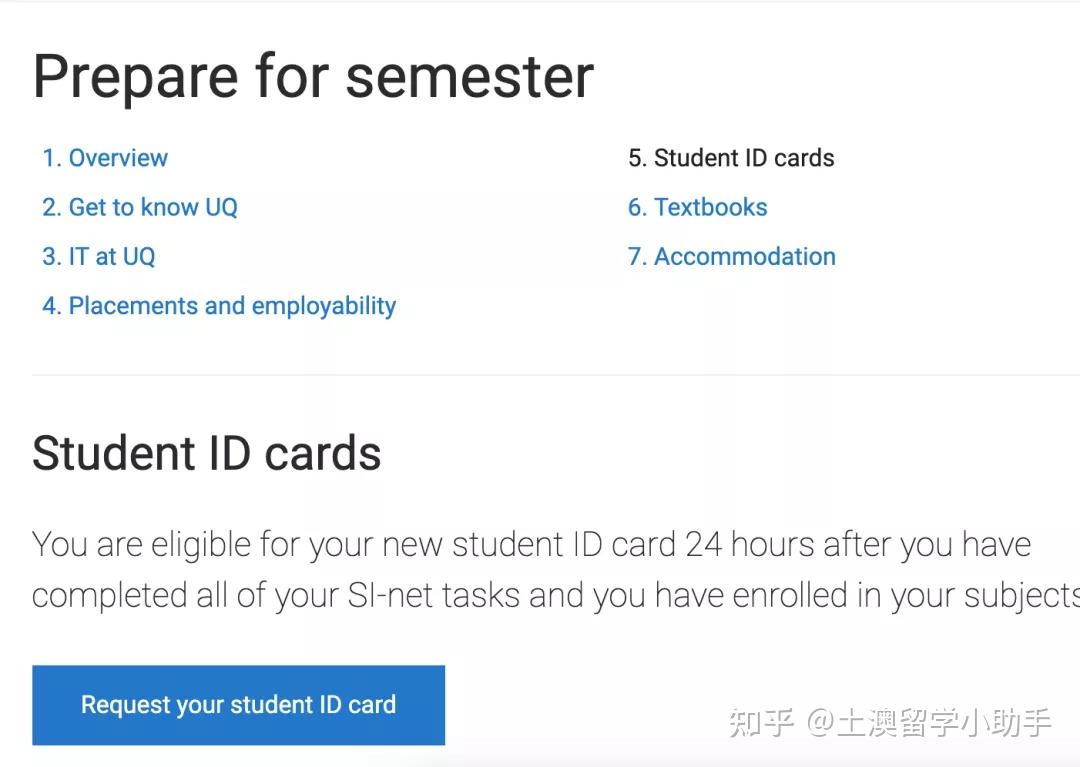Viewport: 1080px width, 767px height.
Task: Navigate to the Accommodation section
Action: [744, 256]
